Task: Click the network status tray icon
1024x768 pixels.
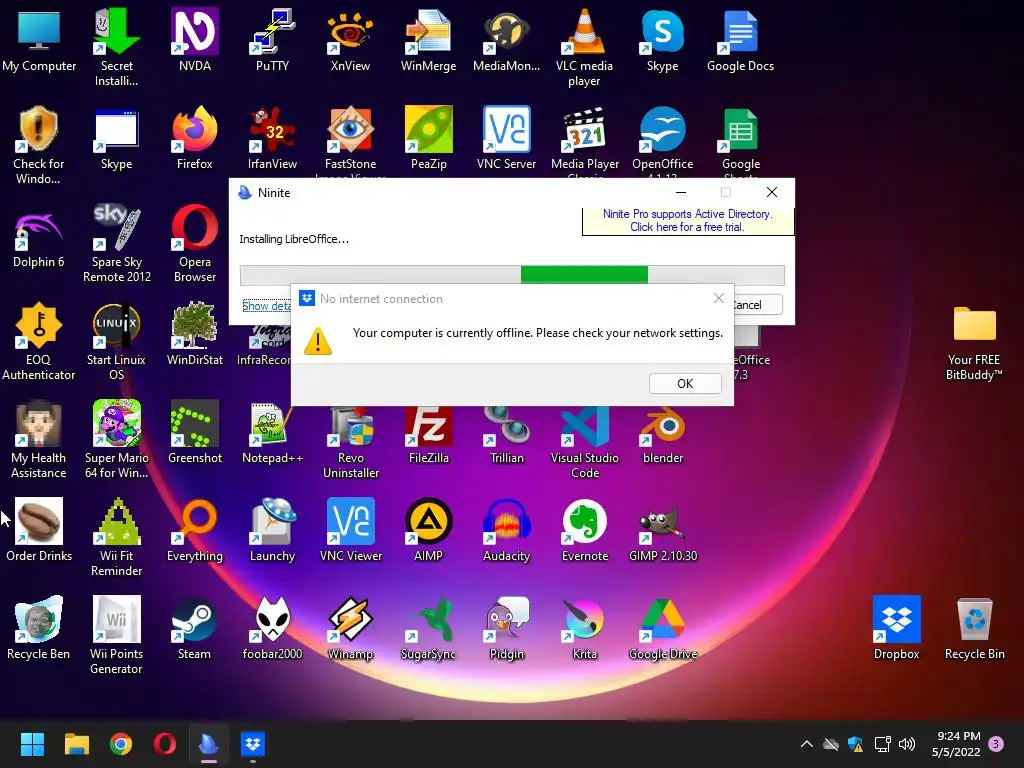Action: point(882,744)
